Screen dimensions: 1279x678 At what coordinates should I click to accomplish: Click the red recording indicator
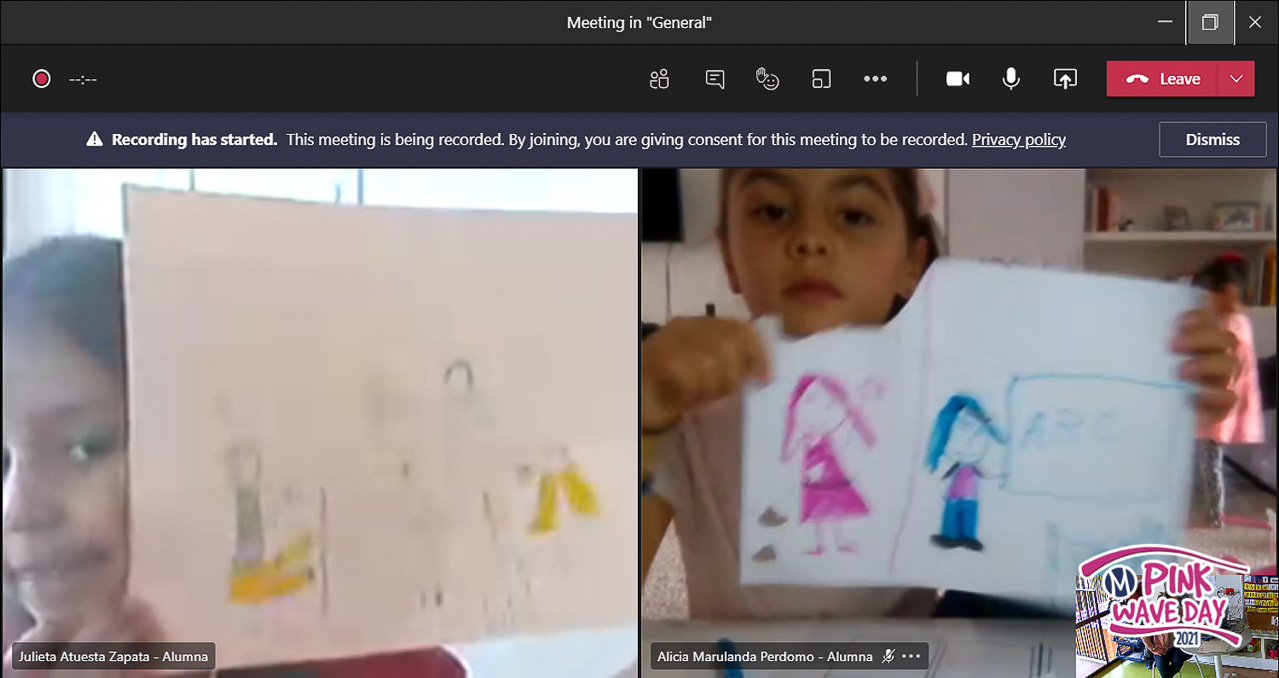point(41,79)
